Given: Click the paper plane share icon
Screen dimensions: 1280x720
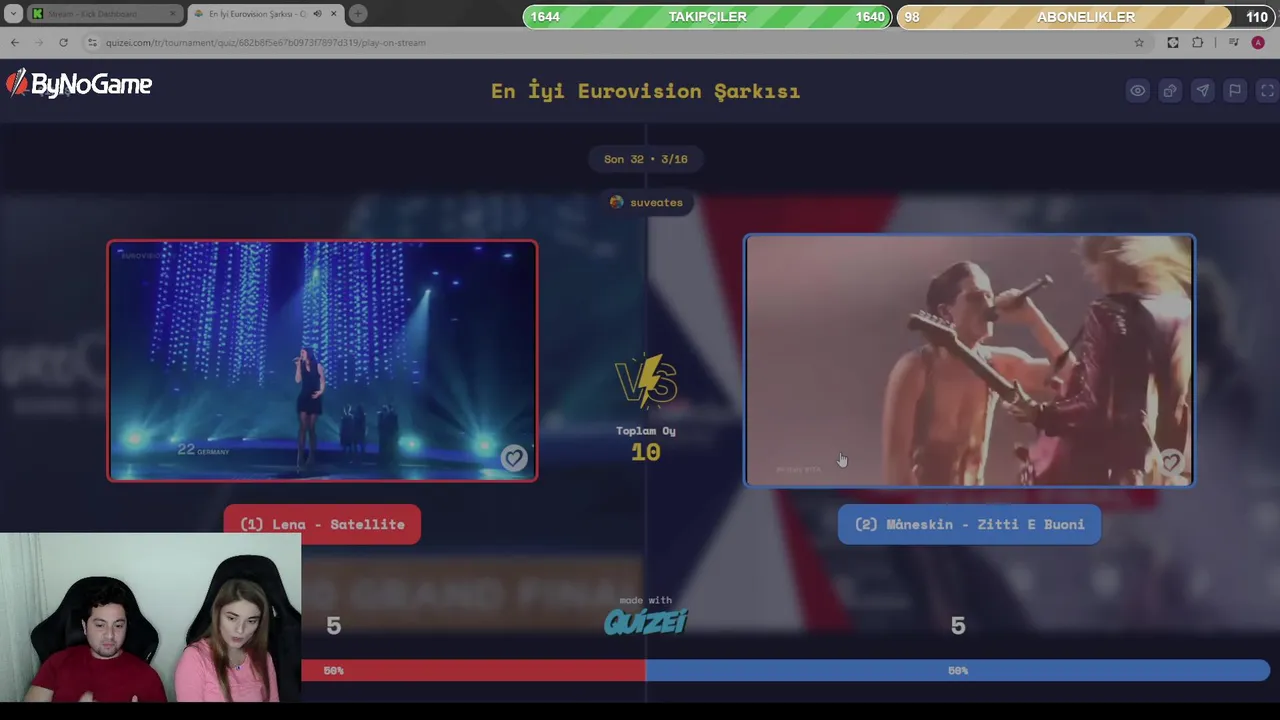Looking at the screenshot, I should pyautogui.click(x=1202, y=91).
